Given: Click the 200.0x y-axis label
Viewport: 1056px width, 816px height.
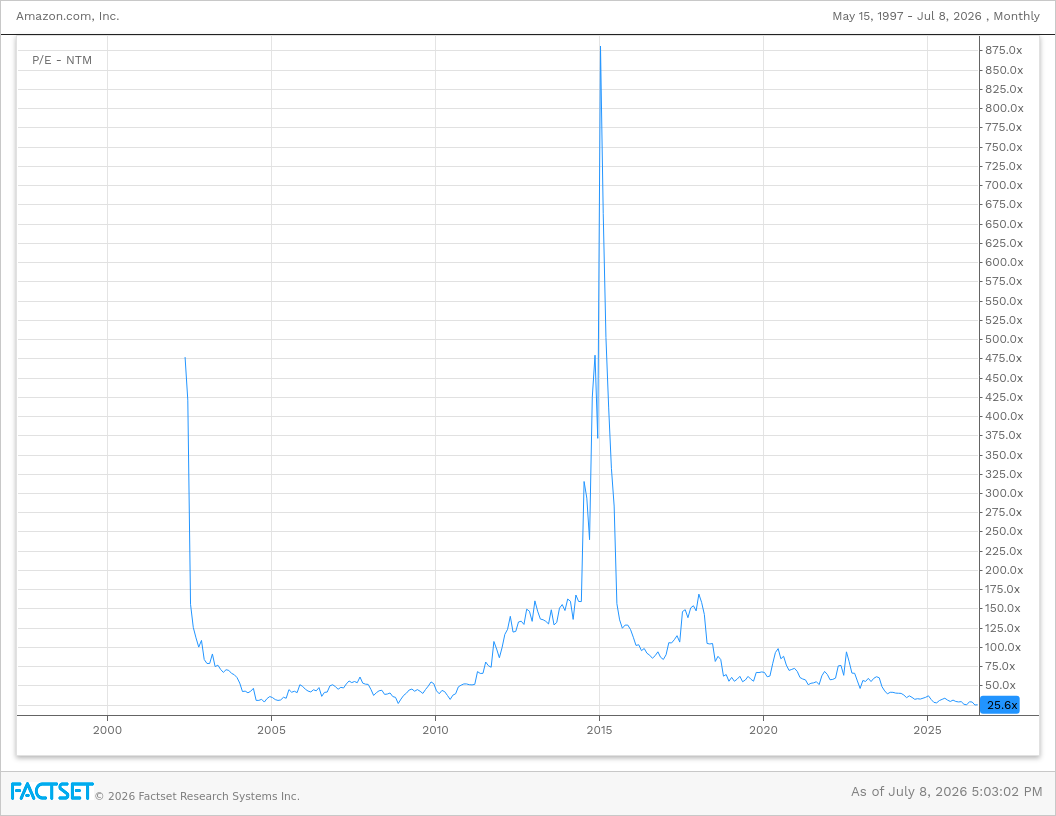Looking at the screenshot, I should pos(1004,570).
